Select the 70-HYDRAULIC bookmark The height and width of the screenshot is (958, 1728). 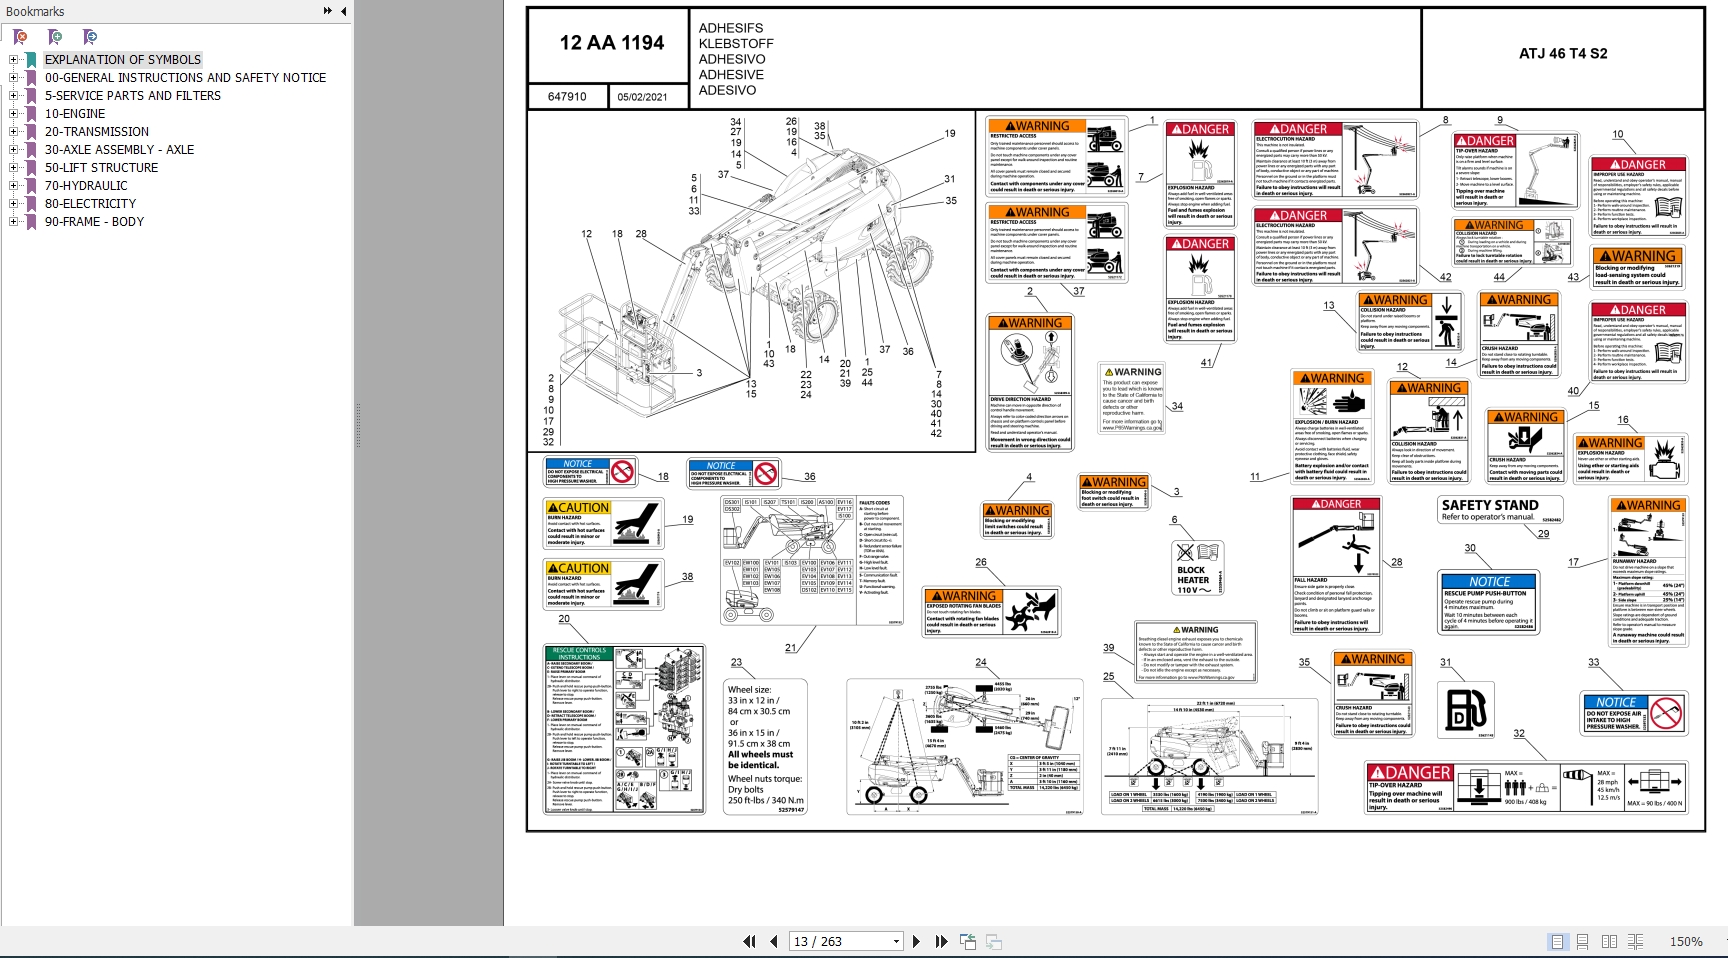[86, 186]
